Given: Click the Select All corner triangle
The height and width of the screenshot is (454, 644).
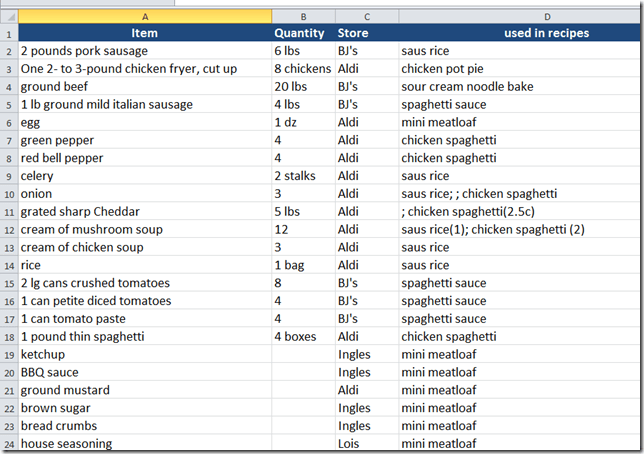Looking at the screenshot, I should click(9, 17).
